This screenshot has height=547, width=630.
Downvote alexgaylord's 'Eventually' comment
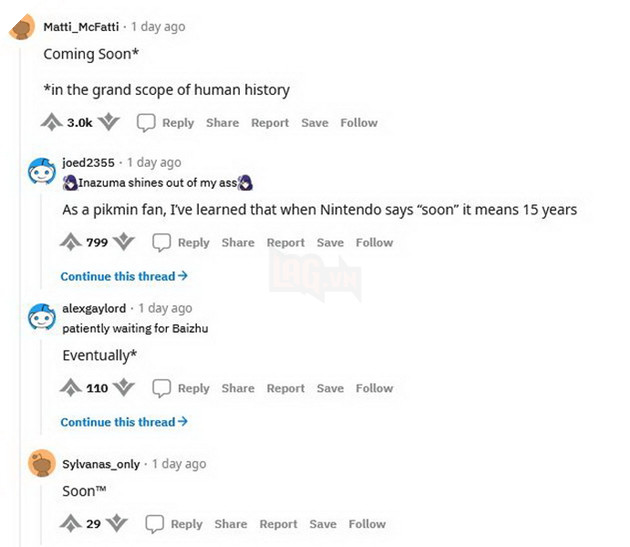point(124,388)
